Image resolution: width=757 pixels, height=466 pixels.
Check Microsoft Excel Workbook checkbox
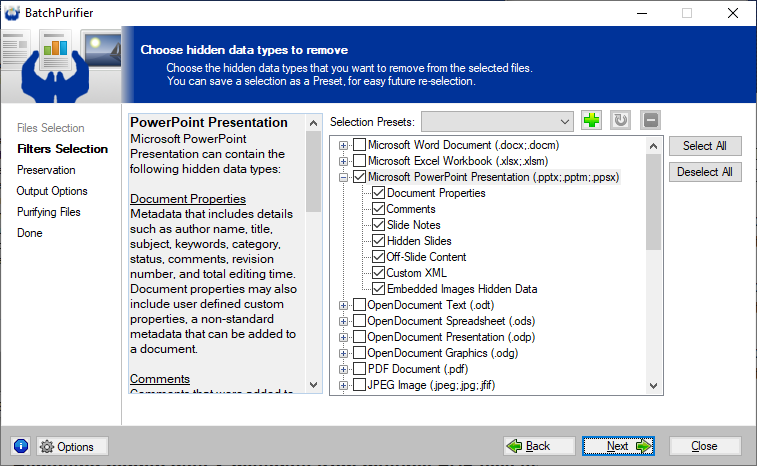click(359, 161)
